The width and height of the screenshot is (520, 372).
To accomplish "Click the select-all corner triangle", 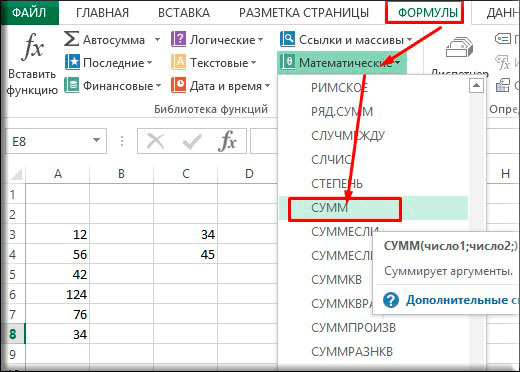I will pyautogui.click(x=16, y=174).
